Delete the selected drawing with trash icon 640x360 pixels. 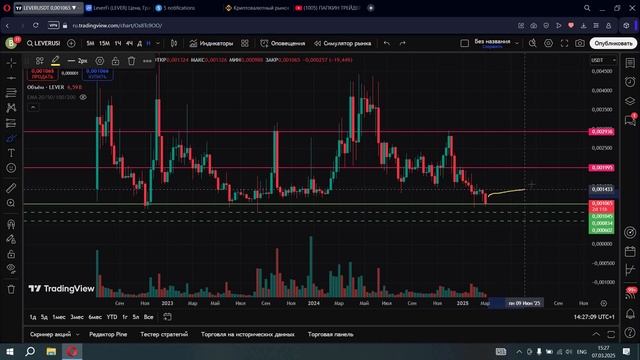point(131,61)
